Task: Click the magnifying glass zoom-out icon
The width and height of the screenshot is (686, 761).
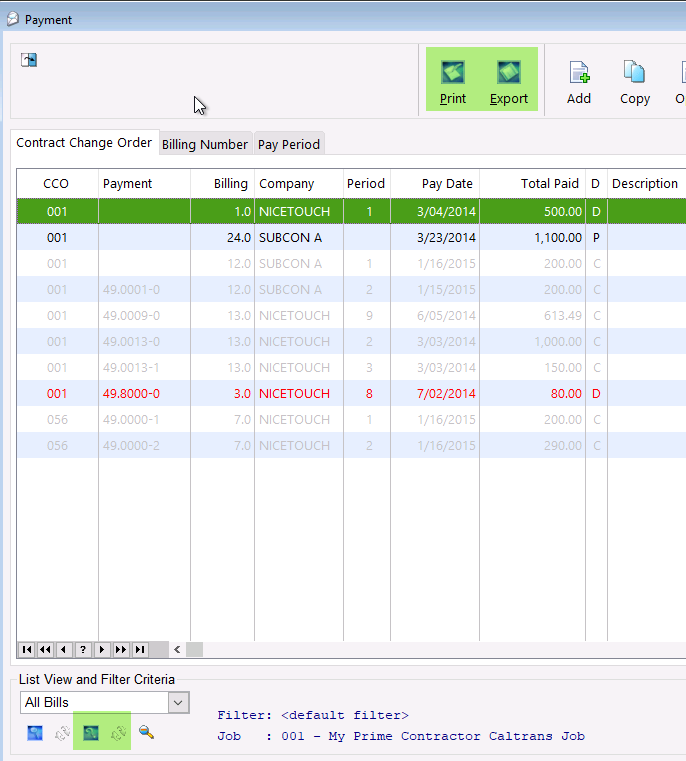Action: (x=146, y=732)
